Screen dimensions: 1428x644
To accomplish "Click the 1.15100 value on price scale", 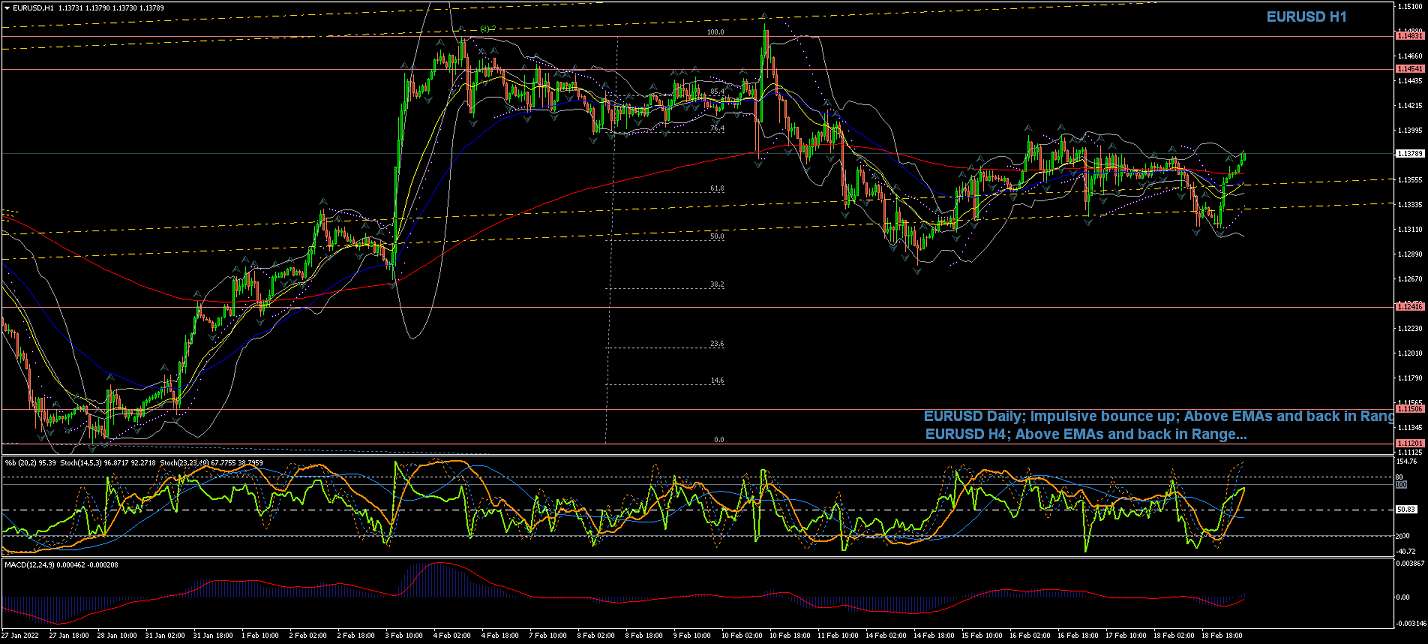I will pos(1410,7).
